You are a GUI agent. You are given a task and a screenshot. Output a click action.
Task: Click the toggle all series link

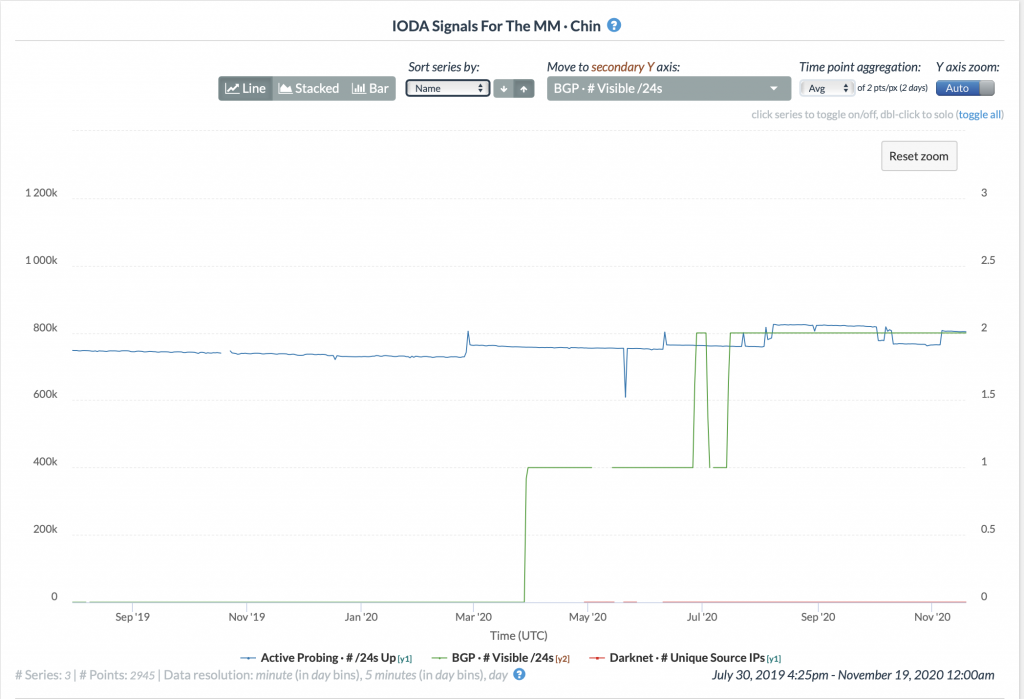[x=980, y=115]
